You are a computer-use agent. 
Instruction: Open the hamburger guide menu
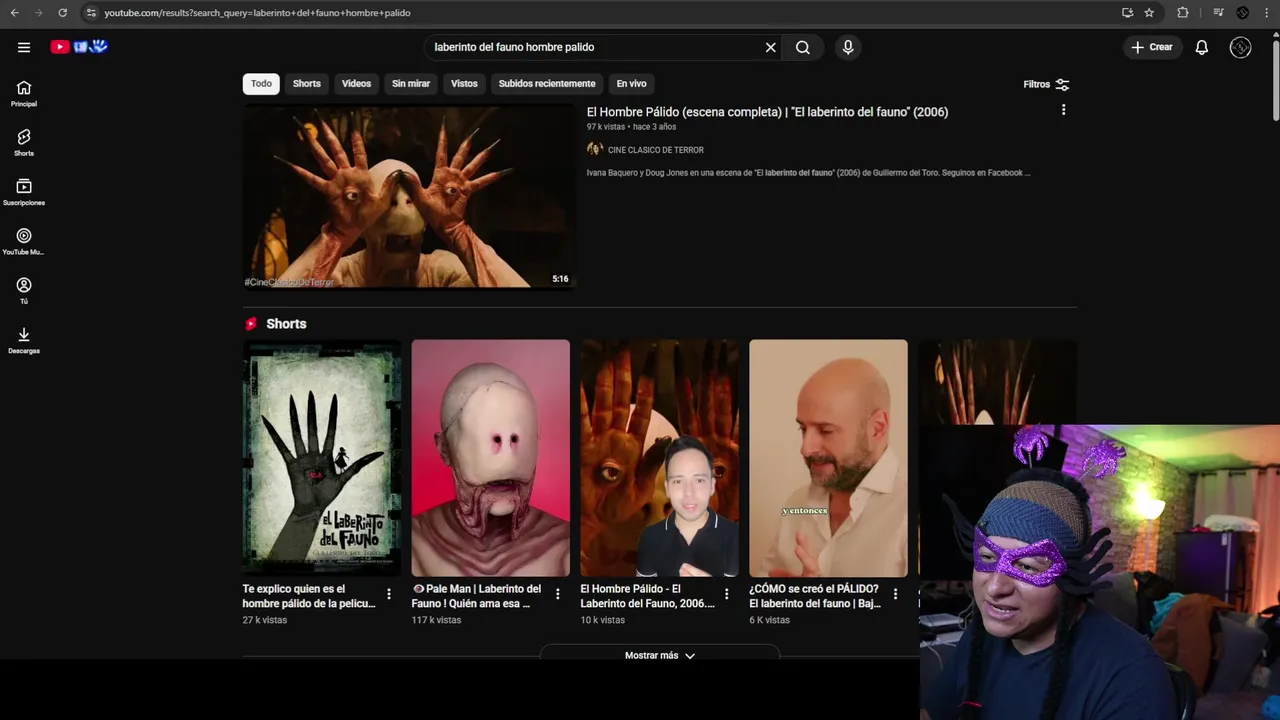(24, 47)
